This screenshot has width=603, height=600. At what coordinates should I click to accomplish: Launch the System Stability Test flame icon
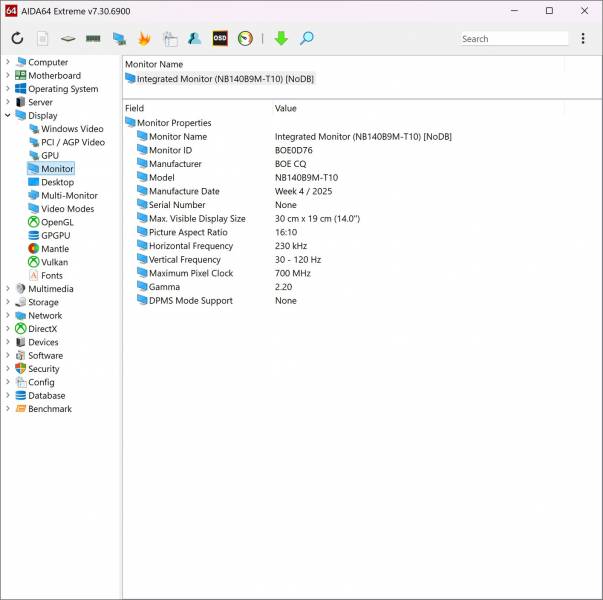[x=144, y=38]
